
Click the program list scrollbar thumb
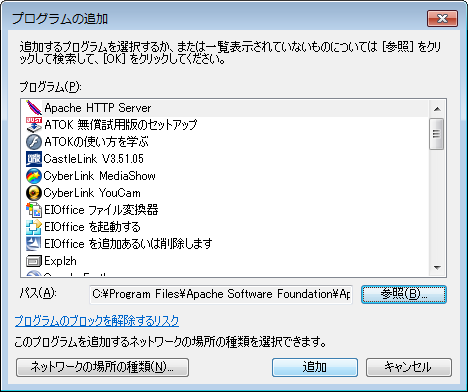pyautogui.click(x=437, y=134)
